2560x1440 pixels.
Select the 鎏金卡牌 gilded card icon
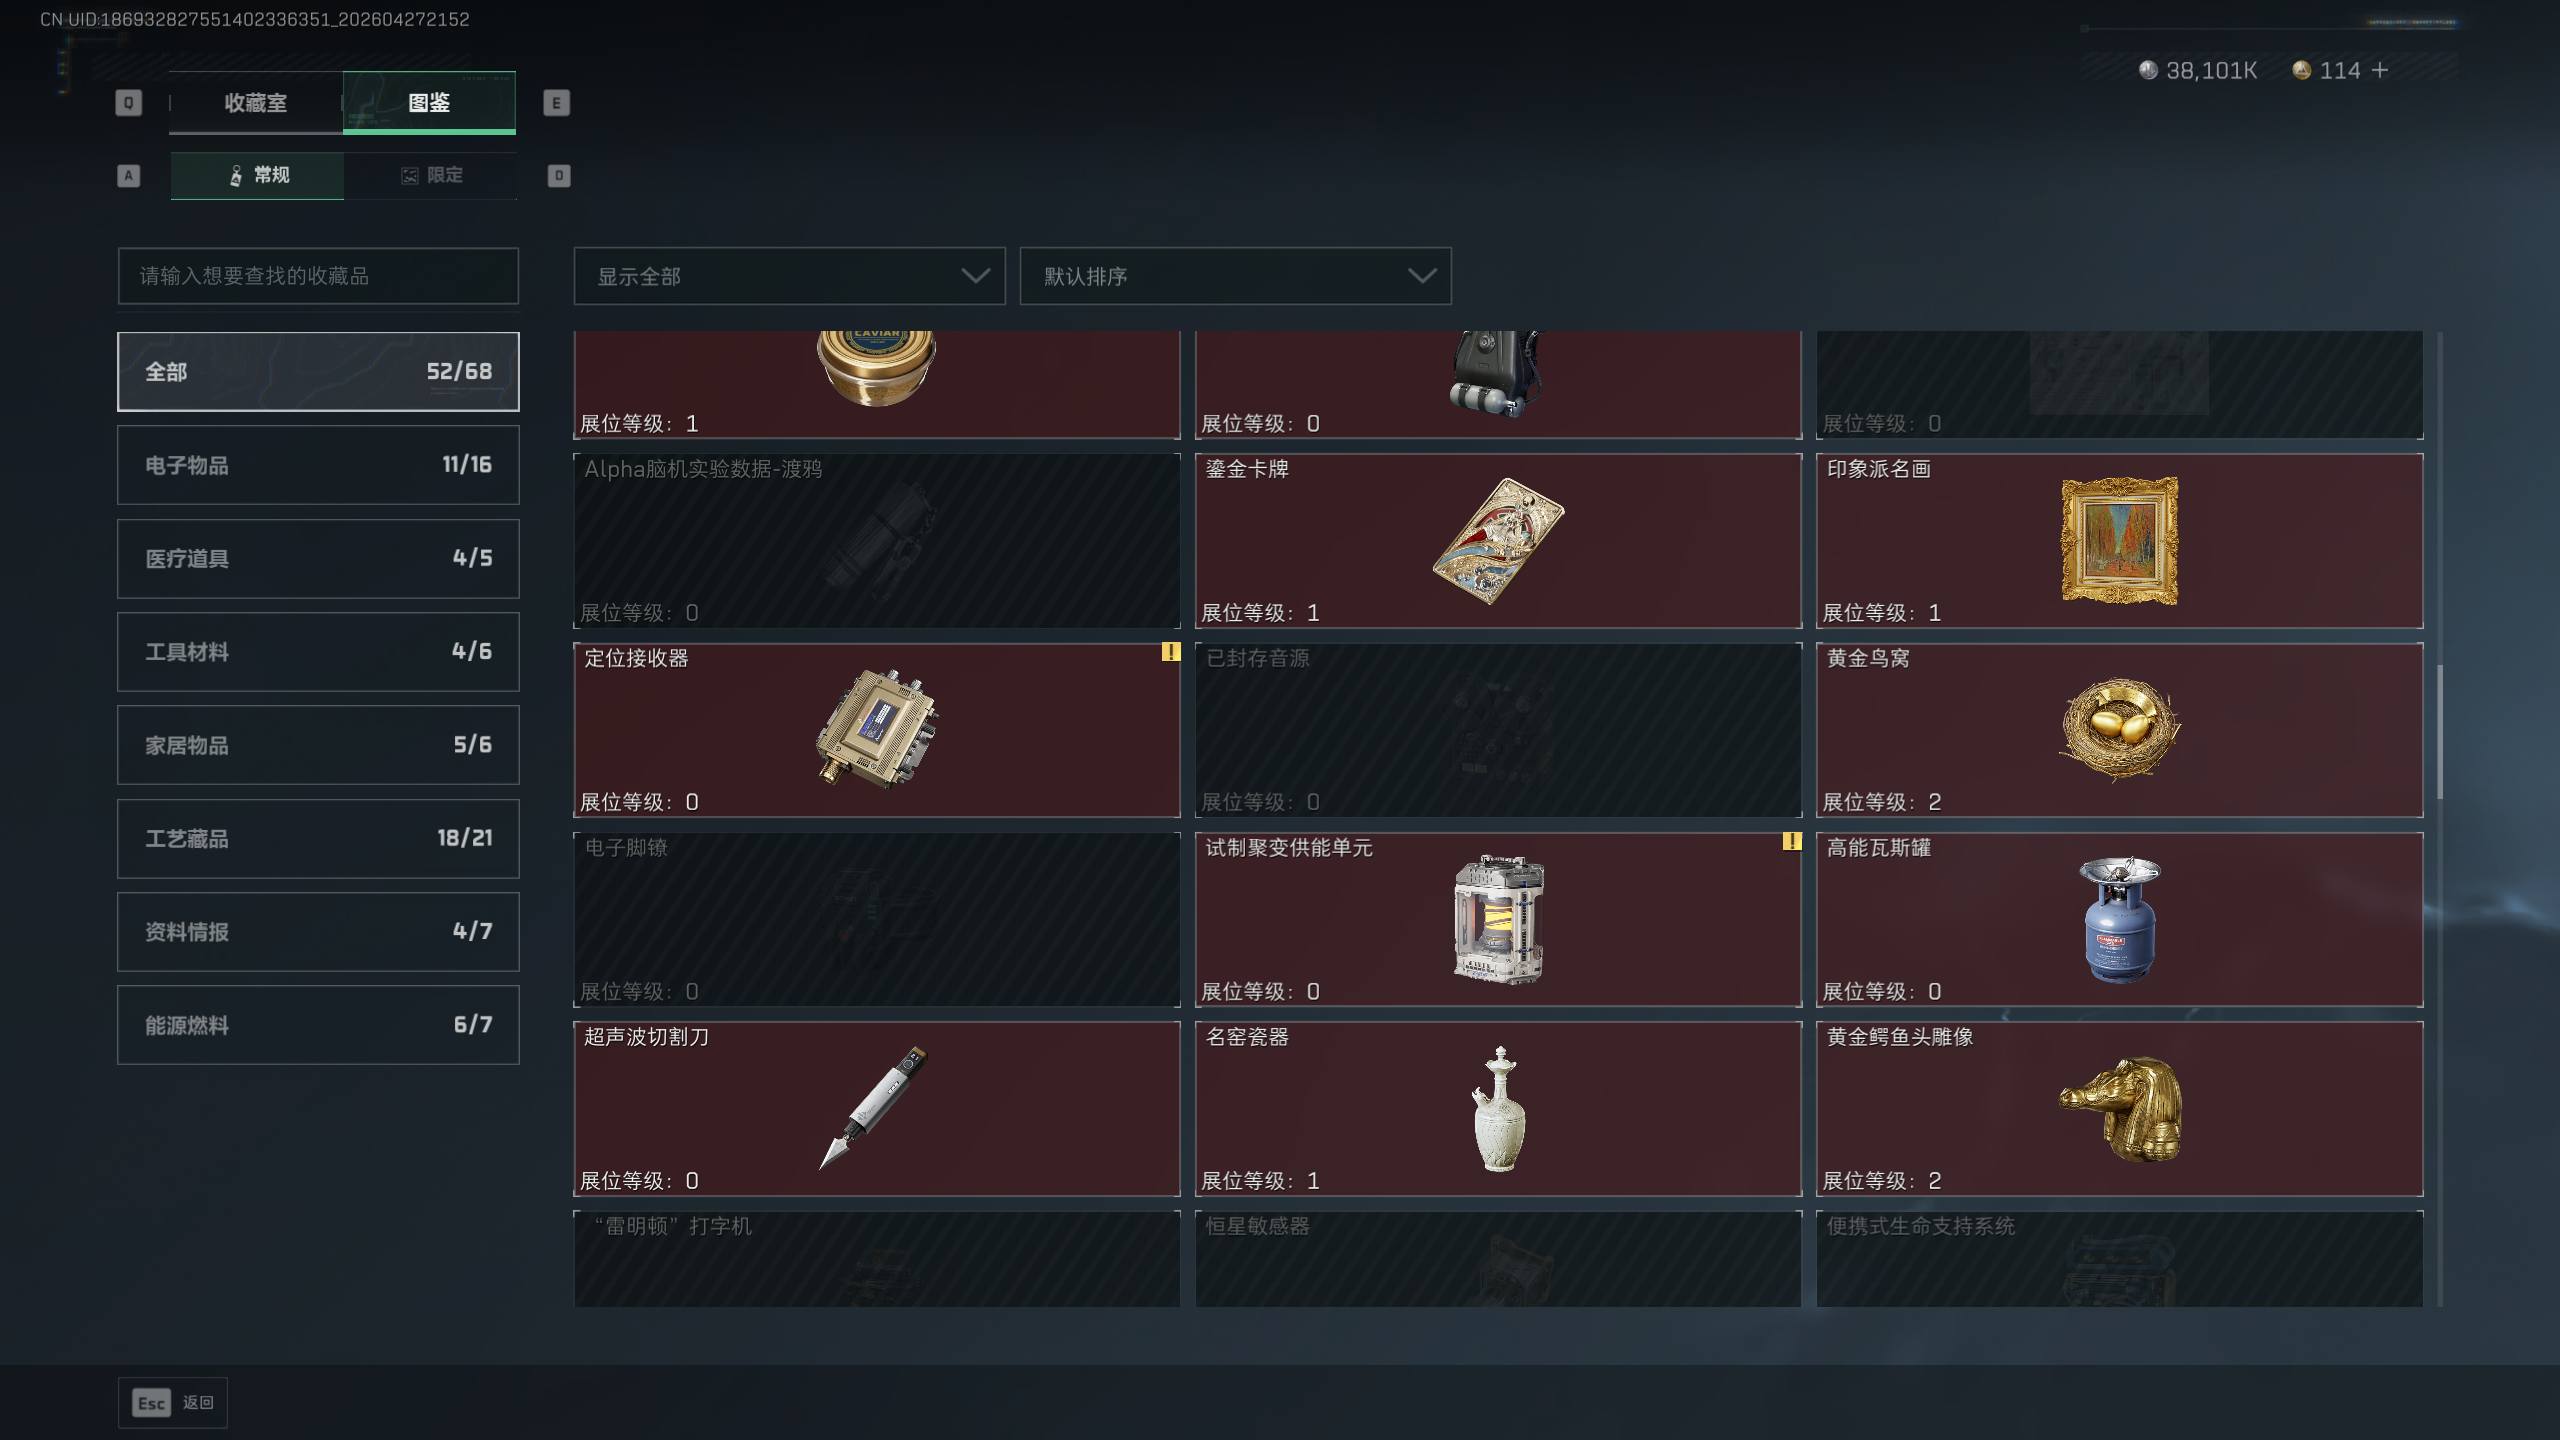pyautogui.click(x=1498, y=541)
